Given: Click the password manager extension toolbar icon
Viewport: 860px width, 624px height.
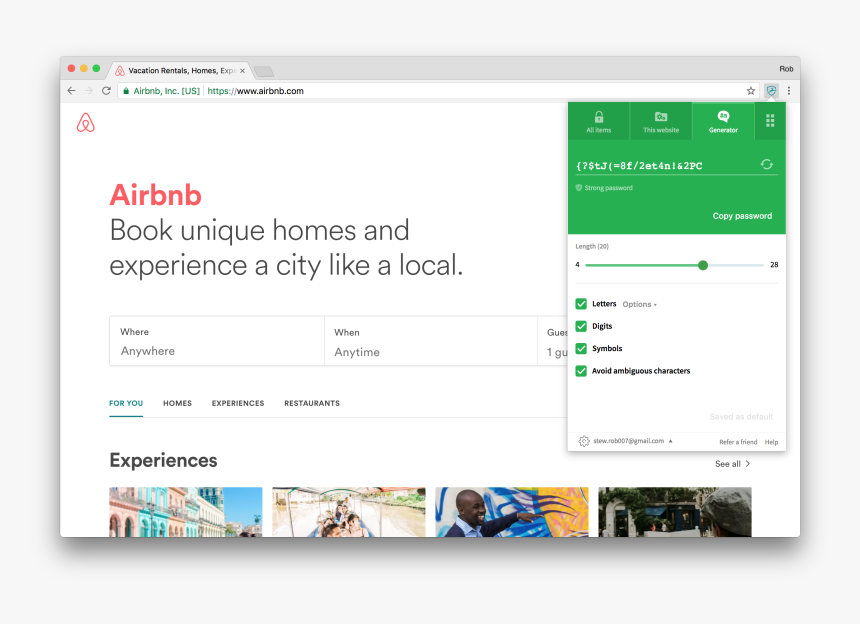Looking at the screenshot, I should pyautogui.click(x=771, y=91).
